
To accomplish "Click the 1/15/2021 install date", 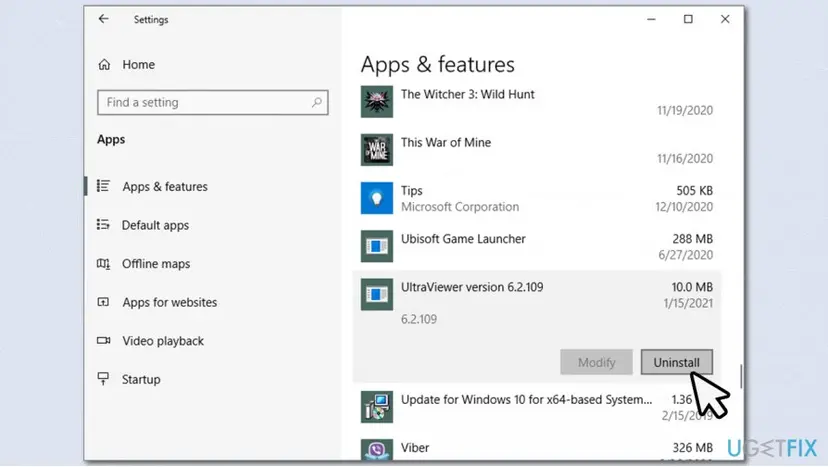I will coord(688,303).
